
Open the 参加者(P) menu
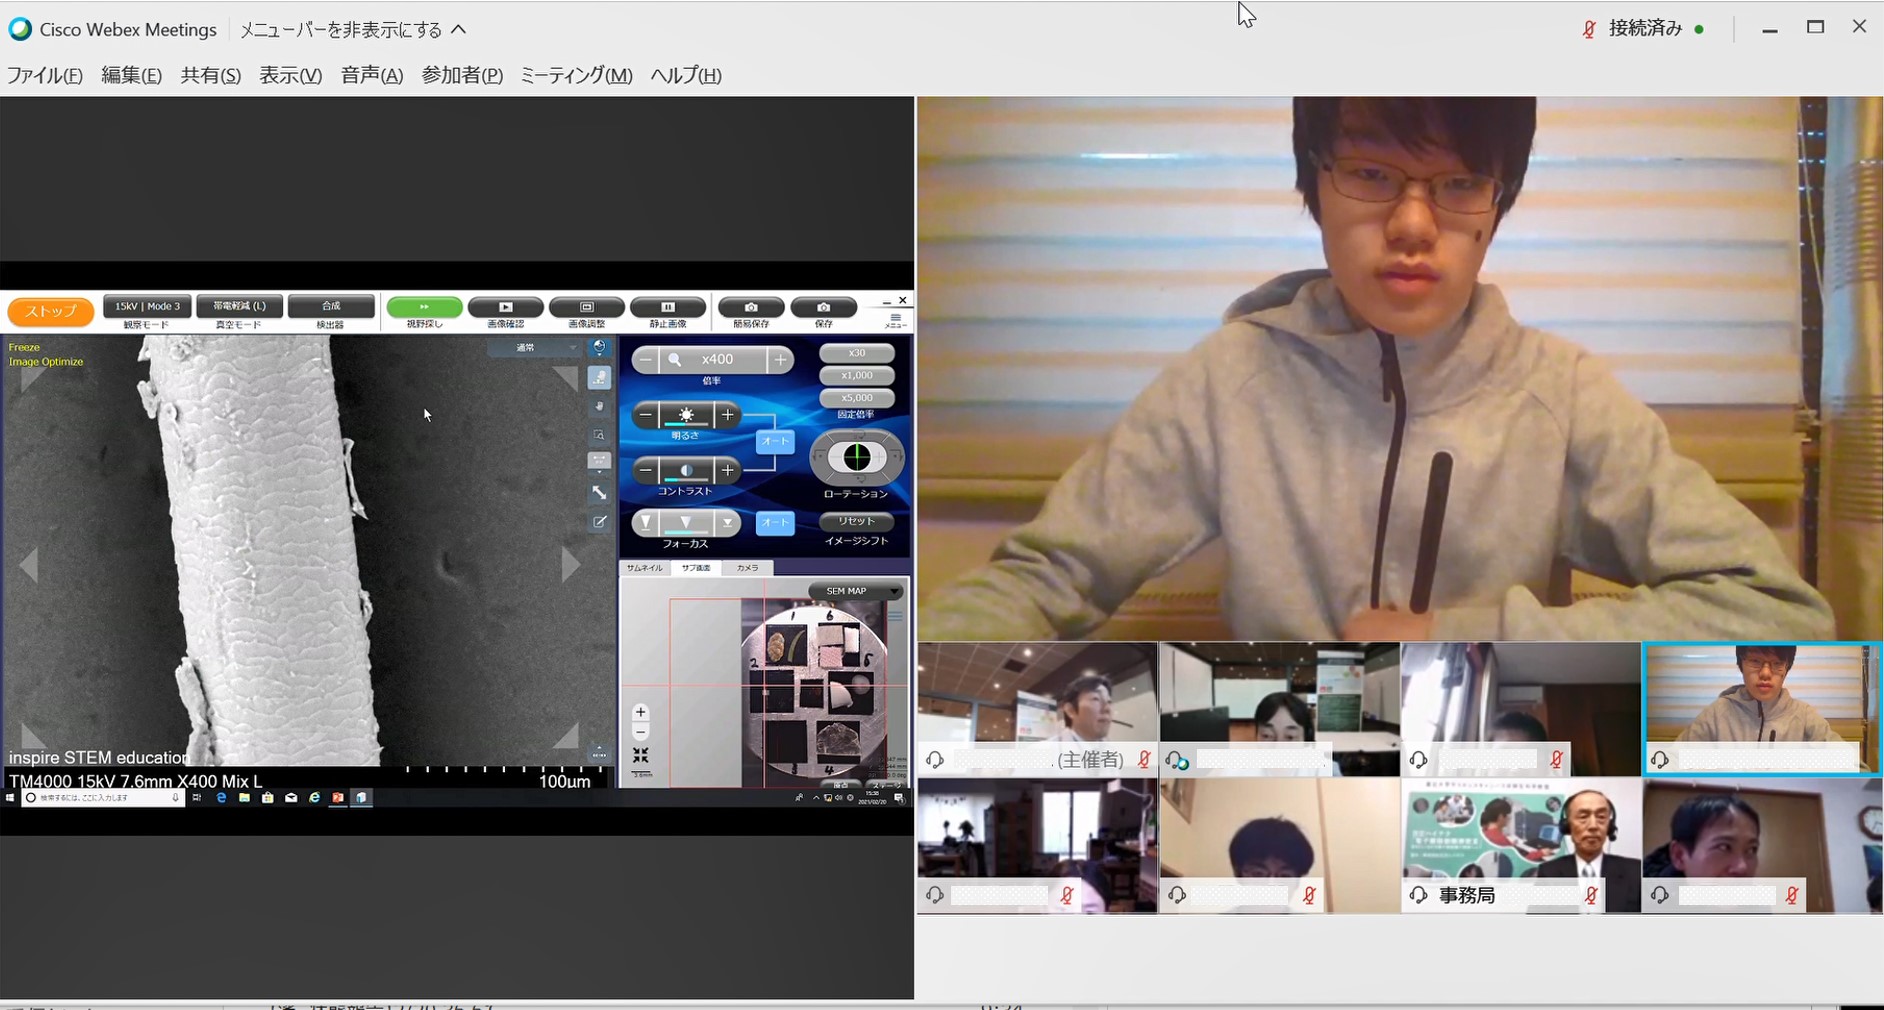(461, 76)
